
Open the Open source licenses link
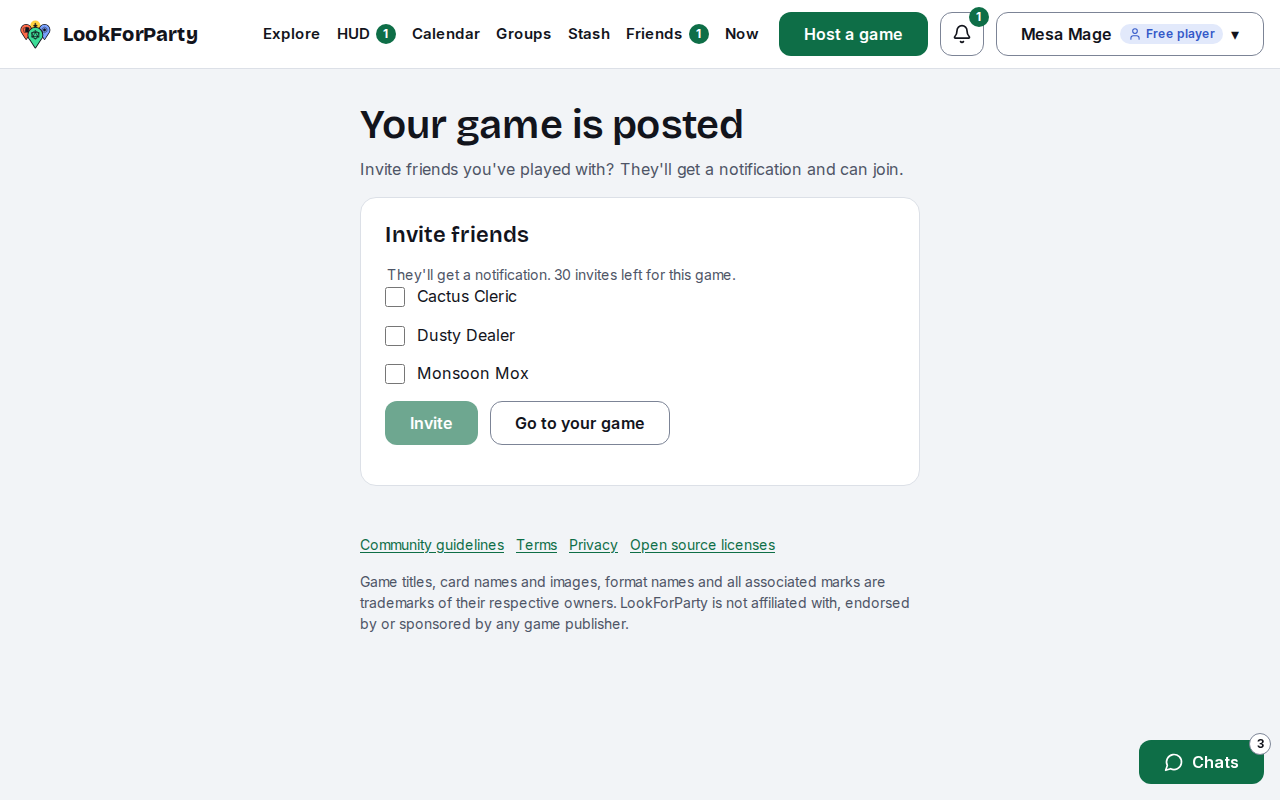click(x=702, y=545)
